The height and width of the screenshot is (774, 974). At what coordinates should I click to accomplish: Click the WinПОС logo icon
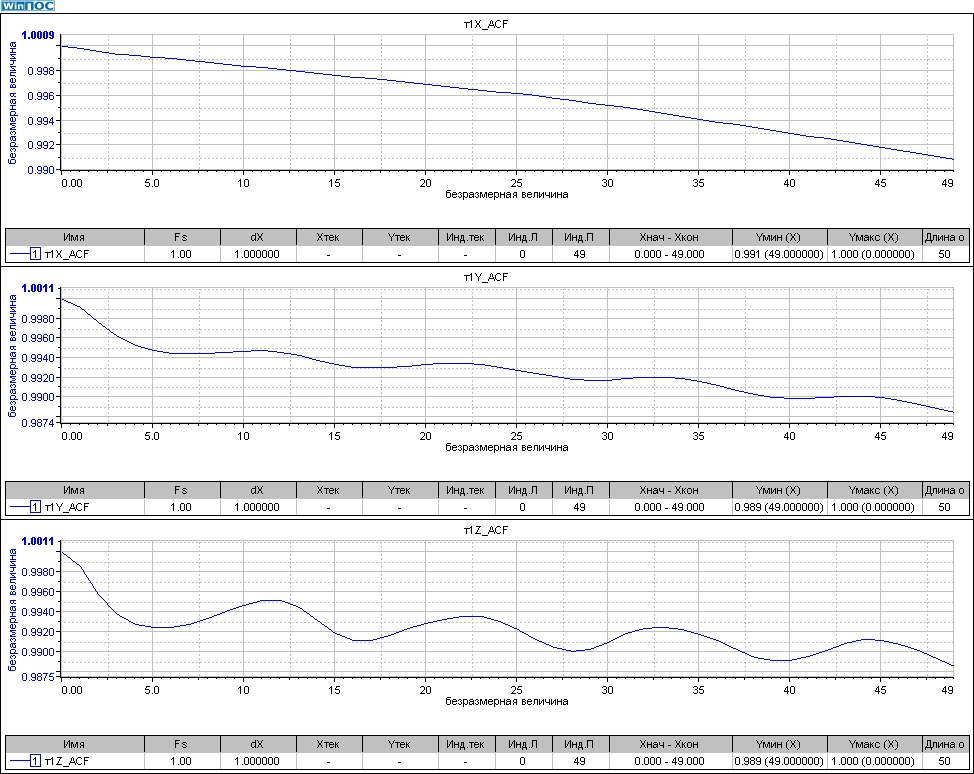tap(28, 6)
